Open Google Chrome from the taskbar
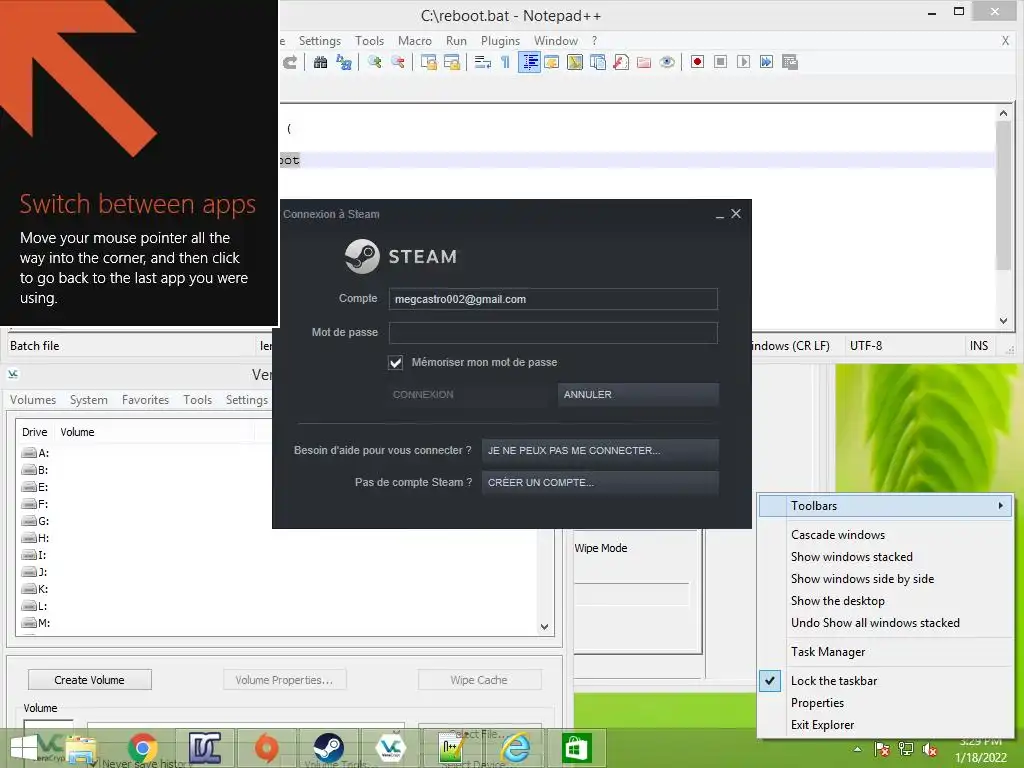Viewport: 1024px width, 768px height. click(x=142, y=748)
